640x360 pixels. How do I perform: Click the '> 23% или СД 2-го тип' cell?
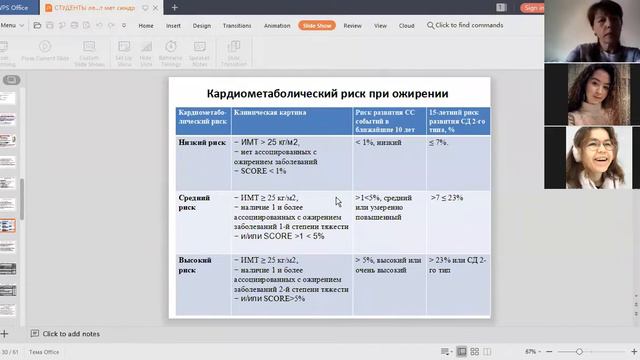tap(458, 284)
